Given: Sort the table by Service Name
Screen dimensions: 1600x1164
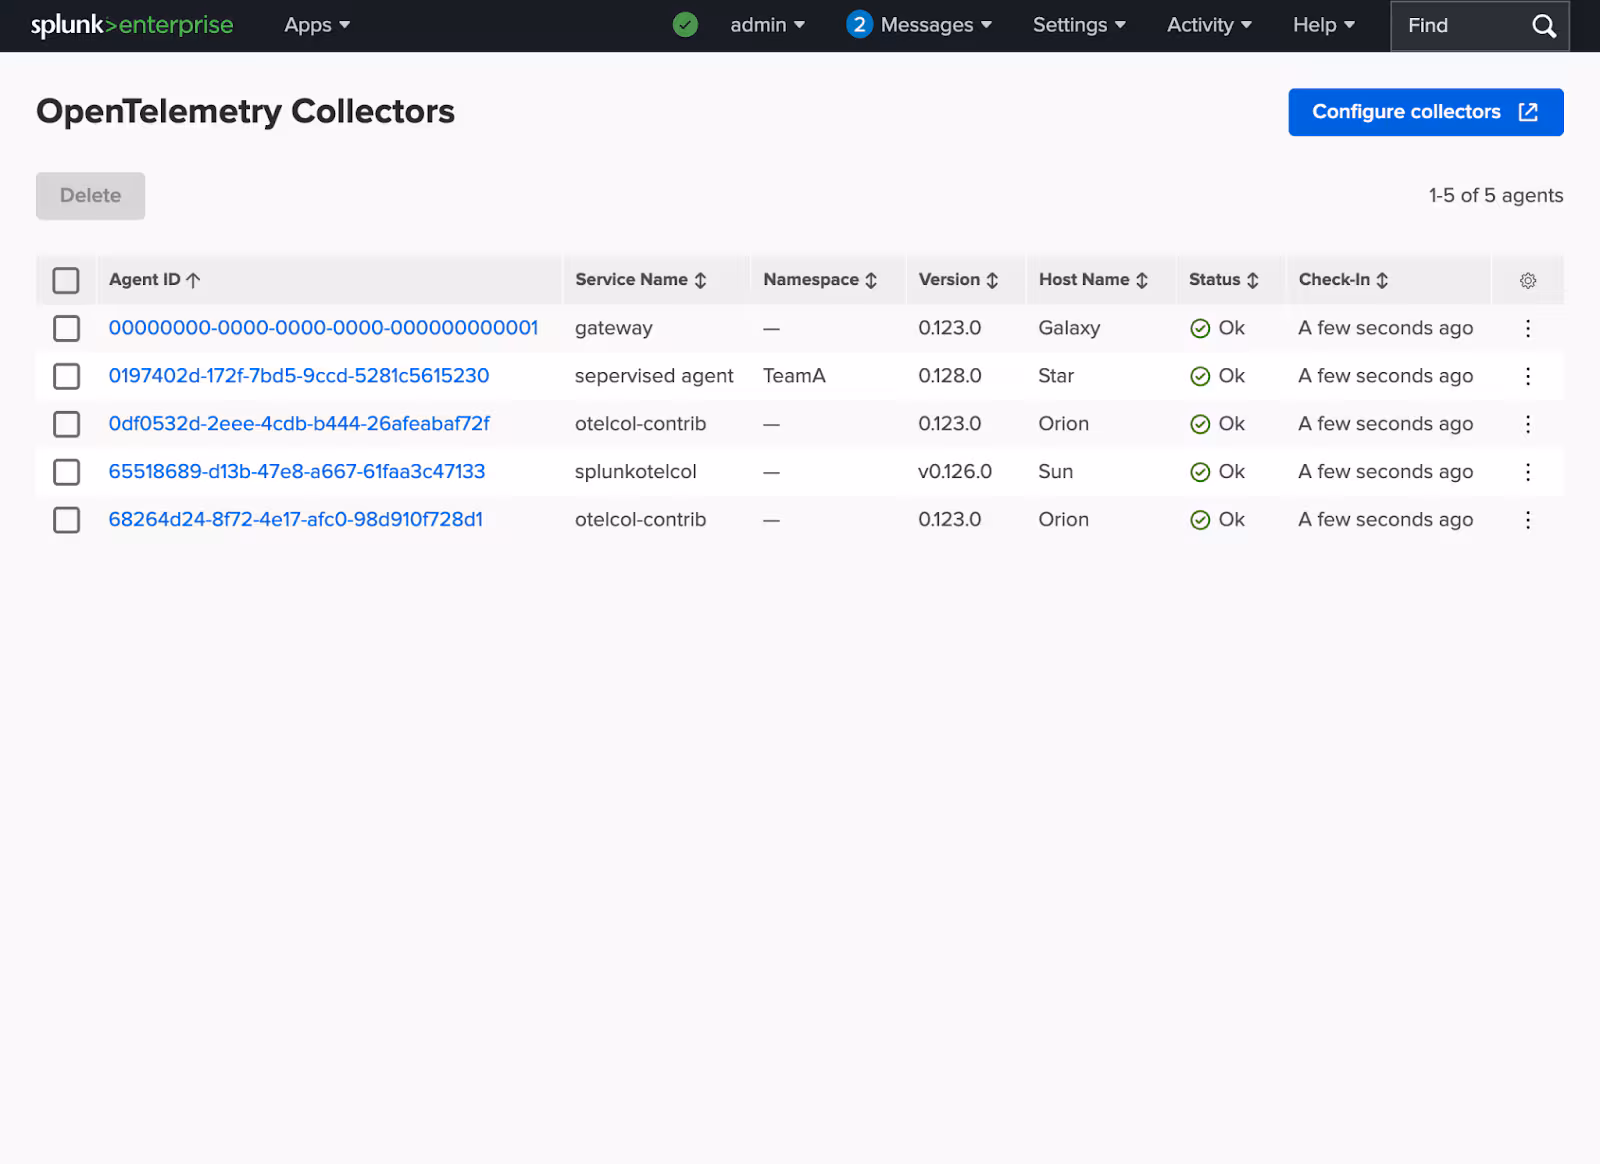Looking at the screenshot, I should (x=641, y=280).
